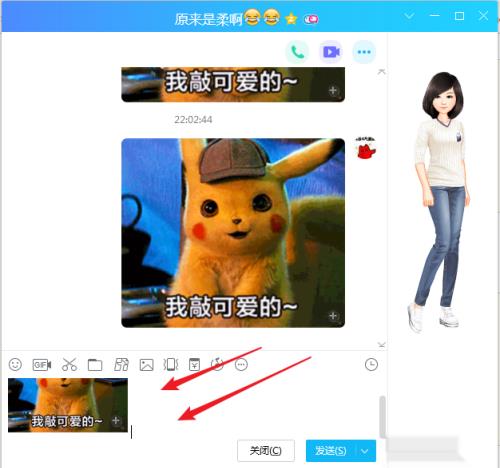
Task: Click the yellow star icon in title
Action: pos(291,19)
